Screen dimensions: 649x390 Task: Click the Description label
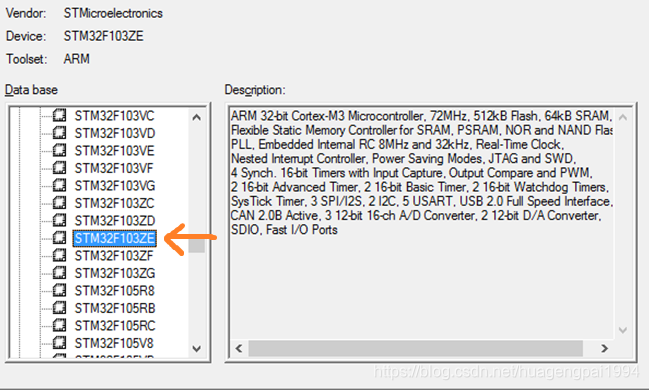[x=255, y=90]
